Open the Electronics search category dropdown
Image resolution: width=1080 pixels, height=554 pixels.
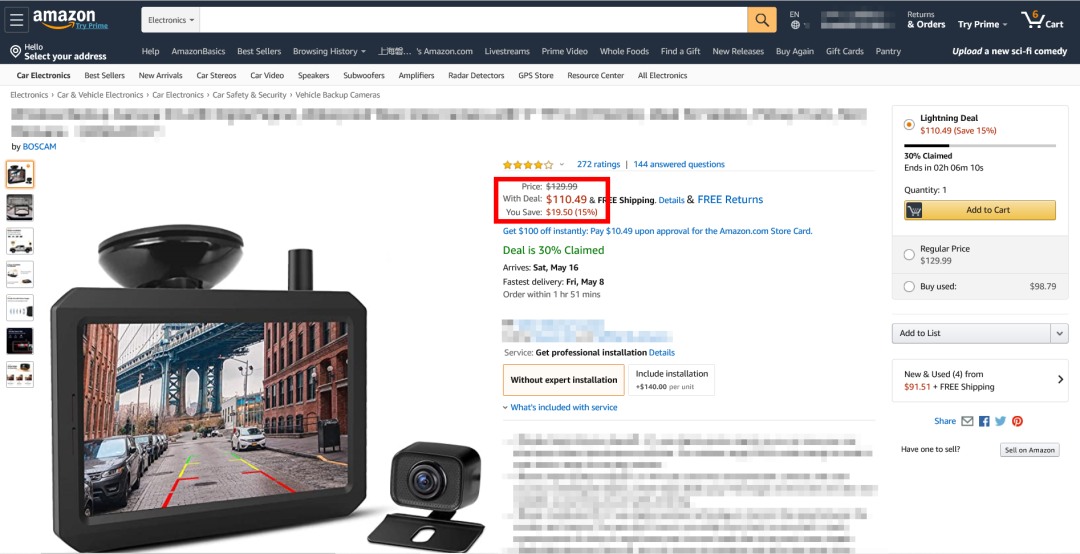[x=171, y=20]
